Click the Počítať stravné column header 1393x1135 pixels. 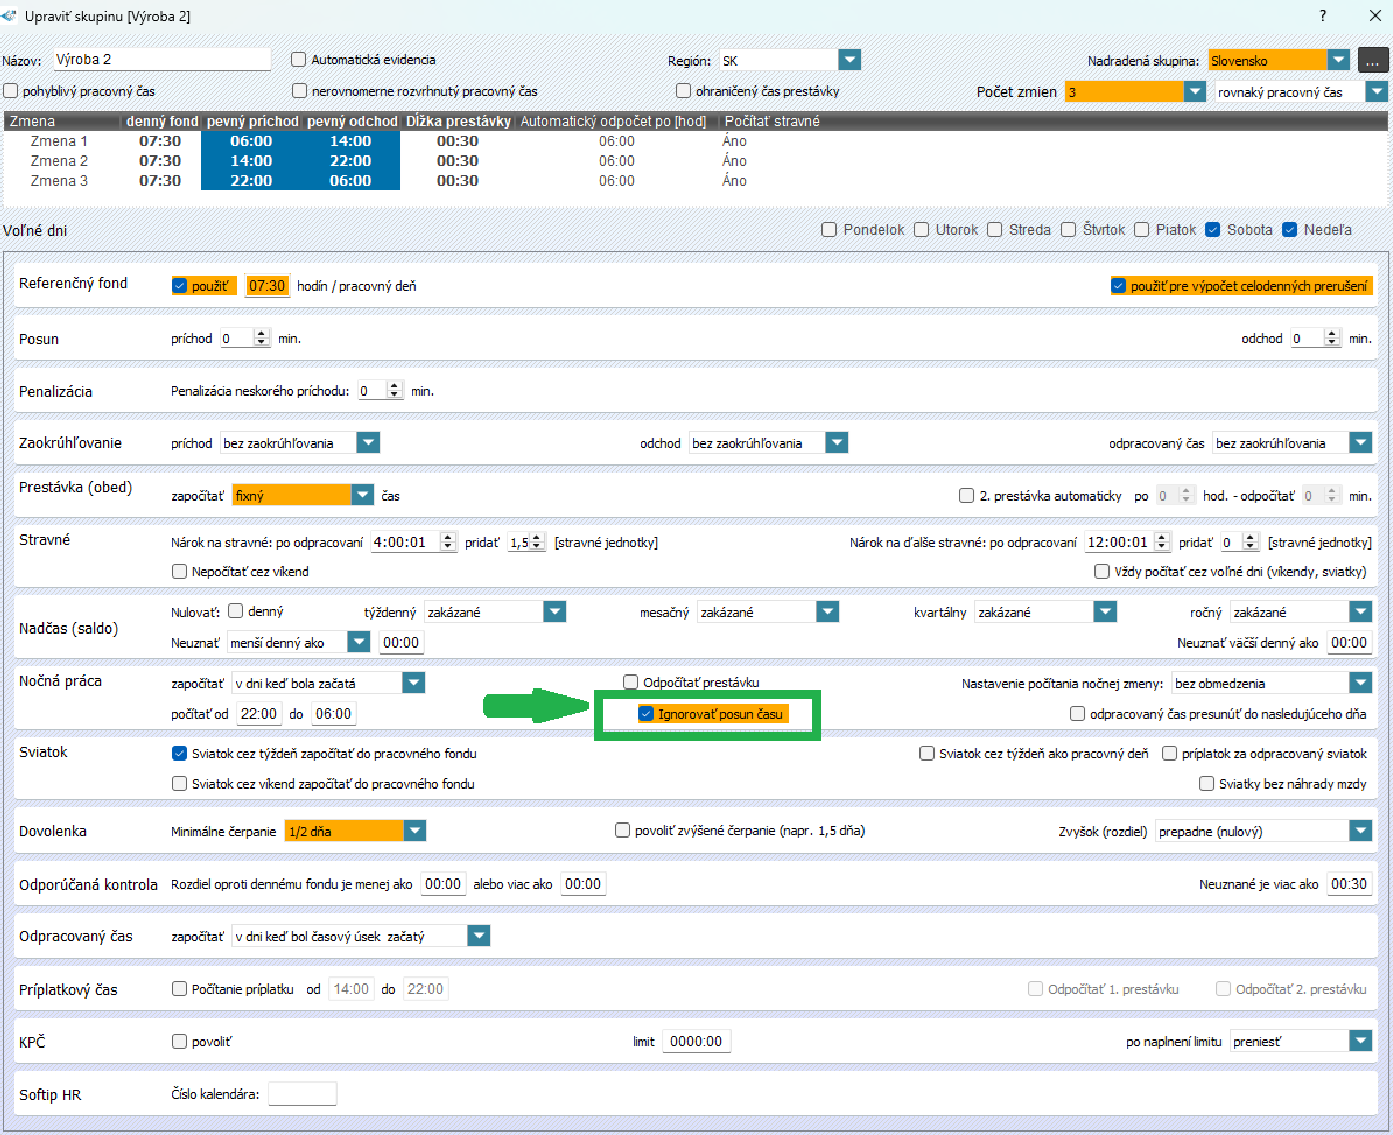point(771,121)
